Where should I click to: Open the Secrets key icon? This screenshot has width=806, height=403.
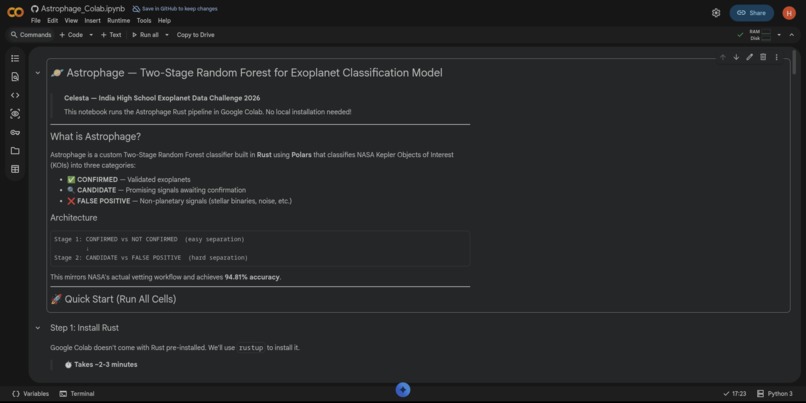[15, 133]
